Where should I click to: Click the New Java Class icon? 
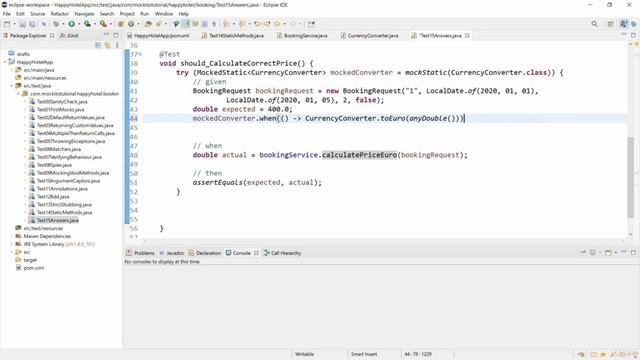pyautogui.click(x=131, y=24)
